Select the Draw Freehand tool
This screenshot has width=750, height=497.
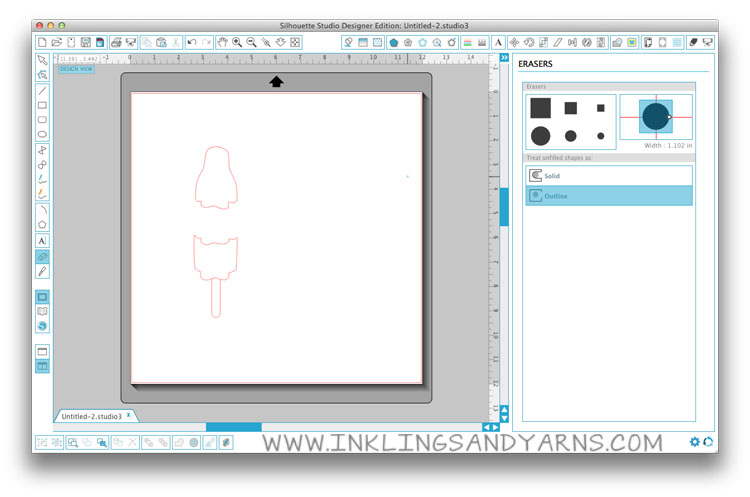click(x=42, y=179)
